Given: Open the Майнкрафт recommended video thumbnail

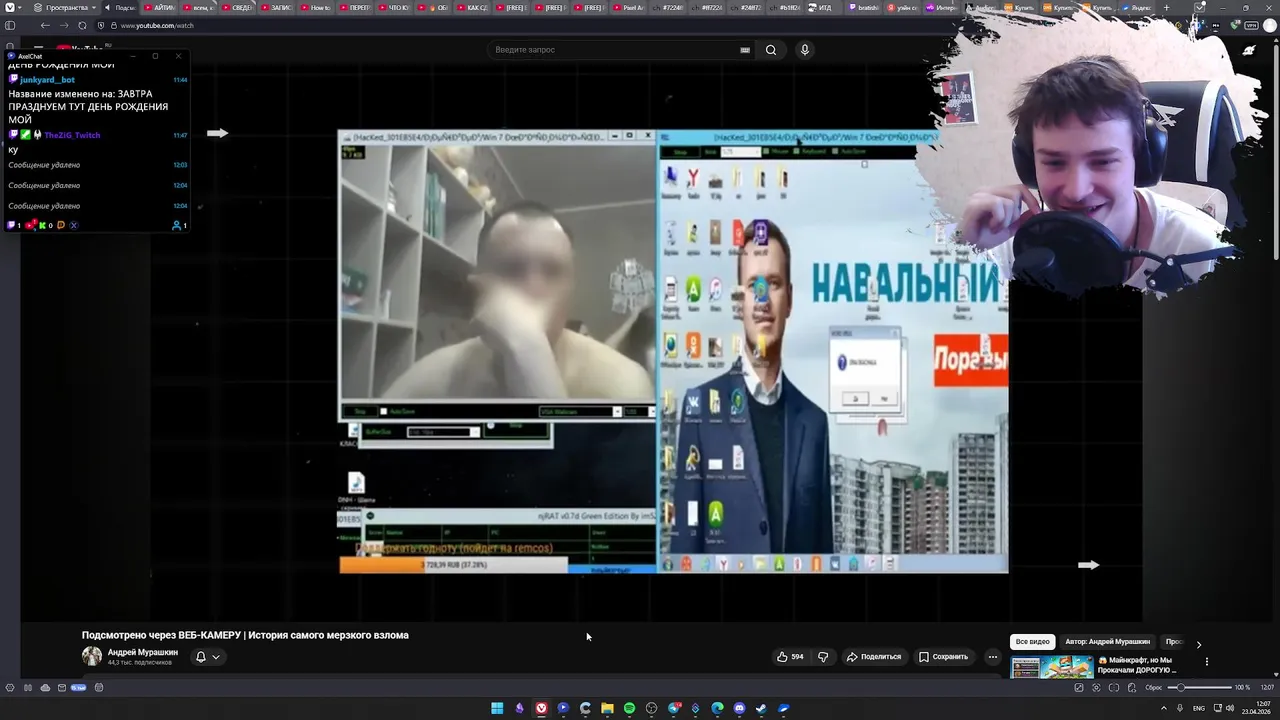Looking at the screenshot, I should pos(1052,666).
